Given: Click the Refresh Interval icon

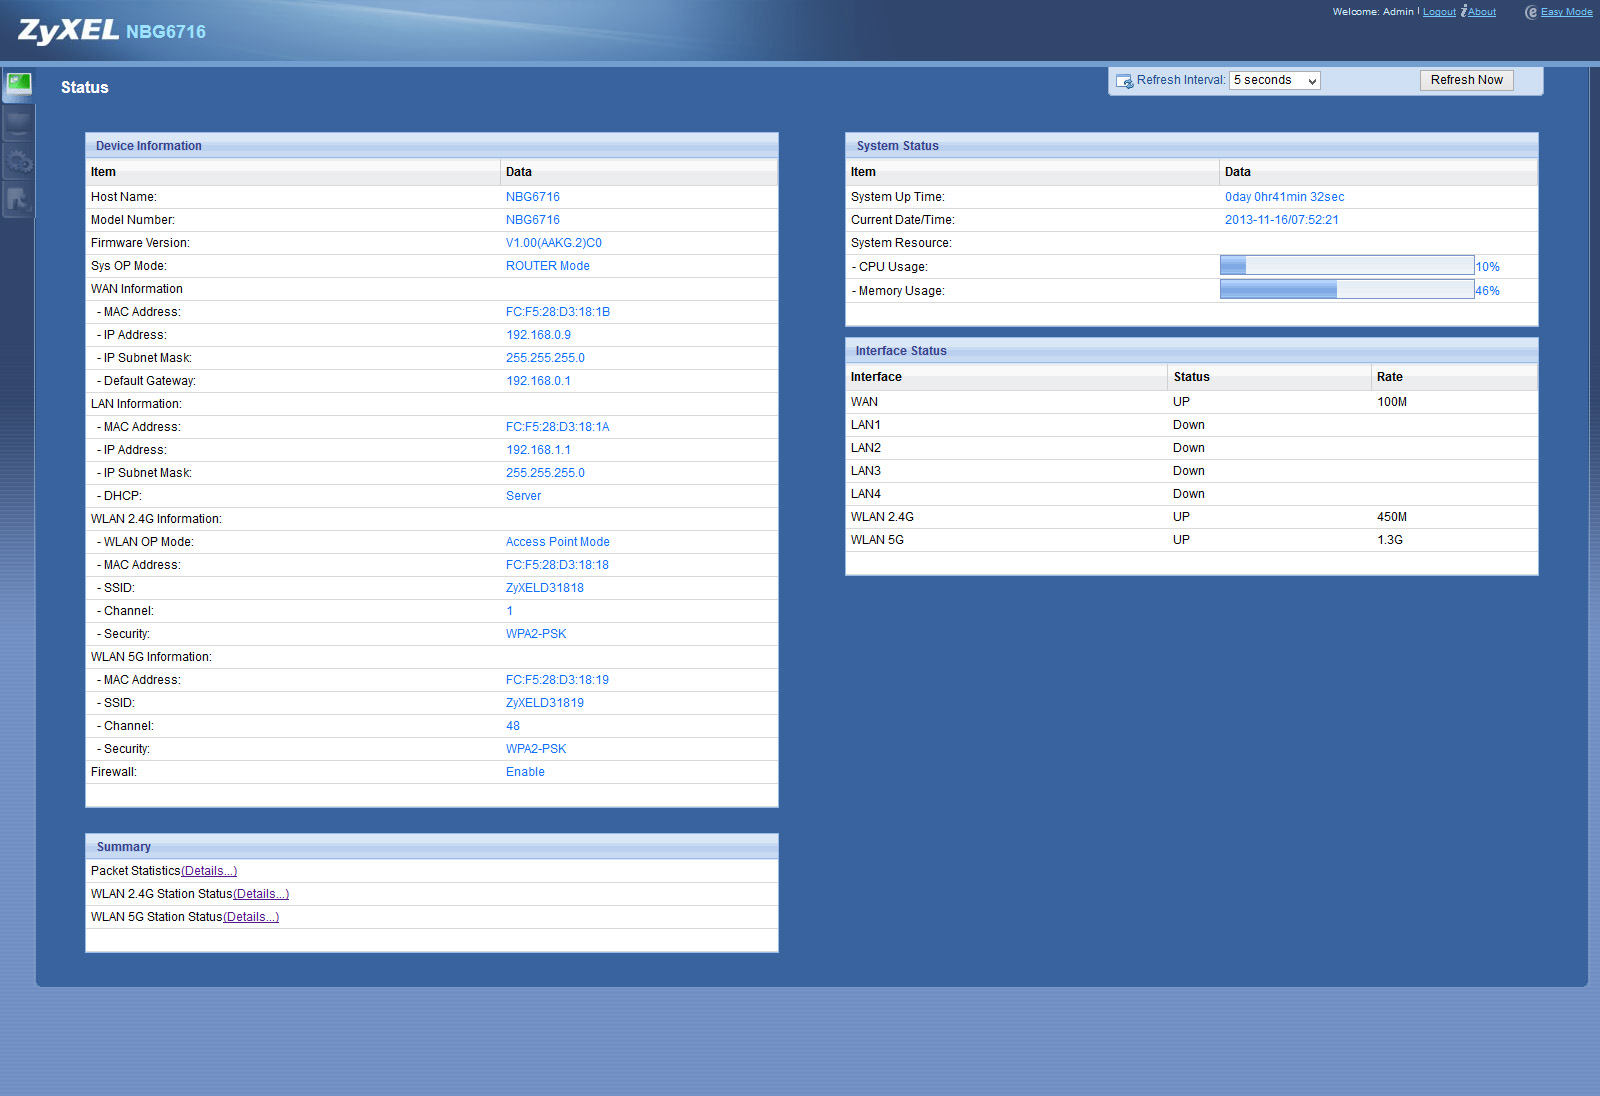Looking at the screenshot, I should point(1124,81).
